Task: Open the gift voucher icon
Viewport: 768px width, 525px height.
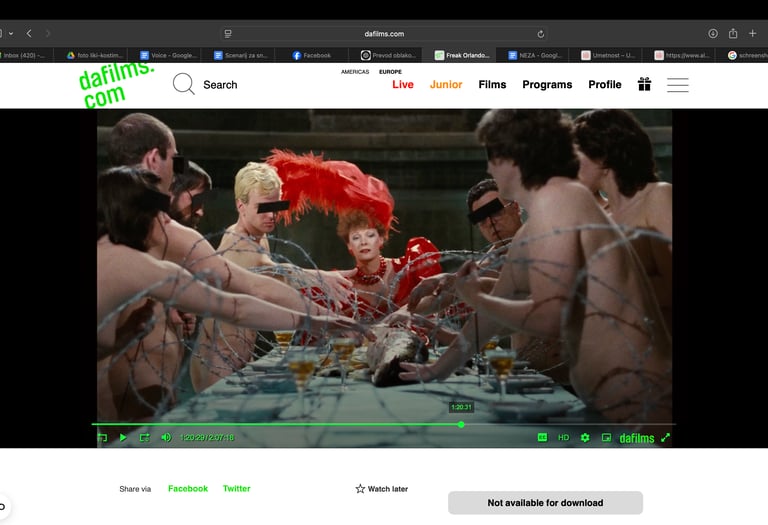Action: pos(645,84)
